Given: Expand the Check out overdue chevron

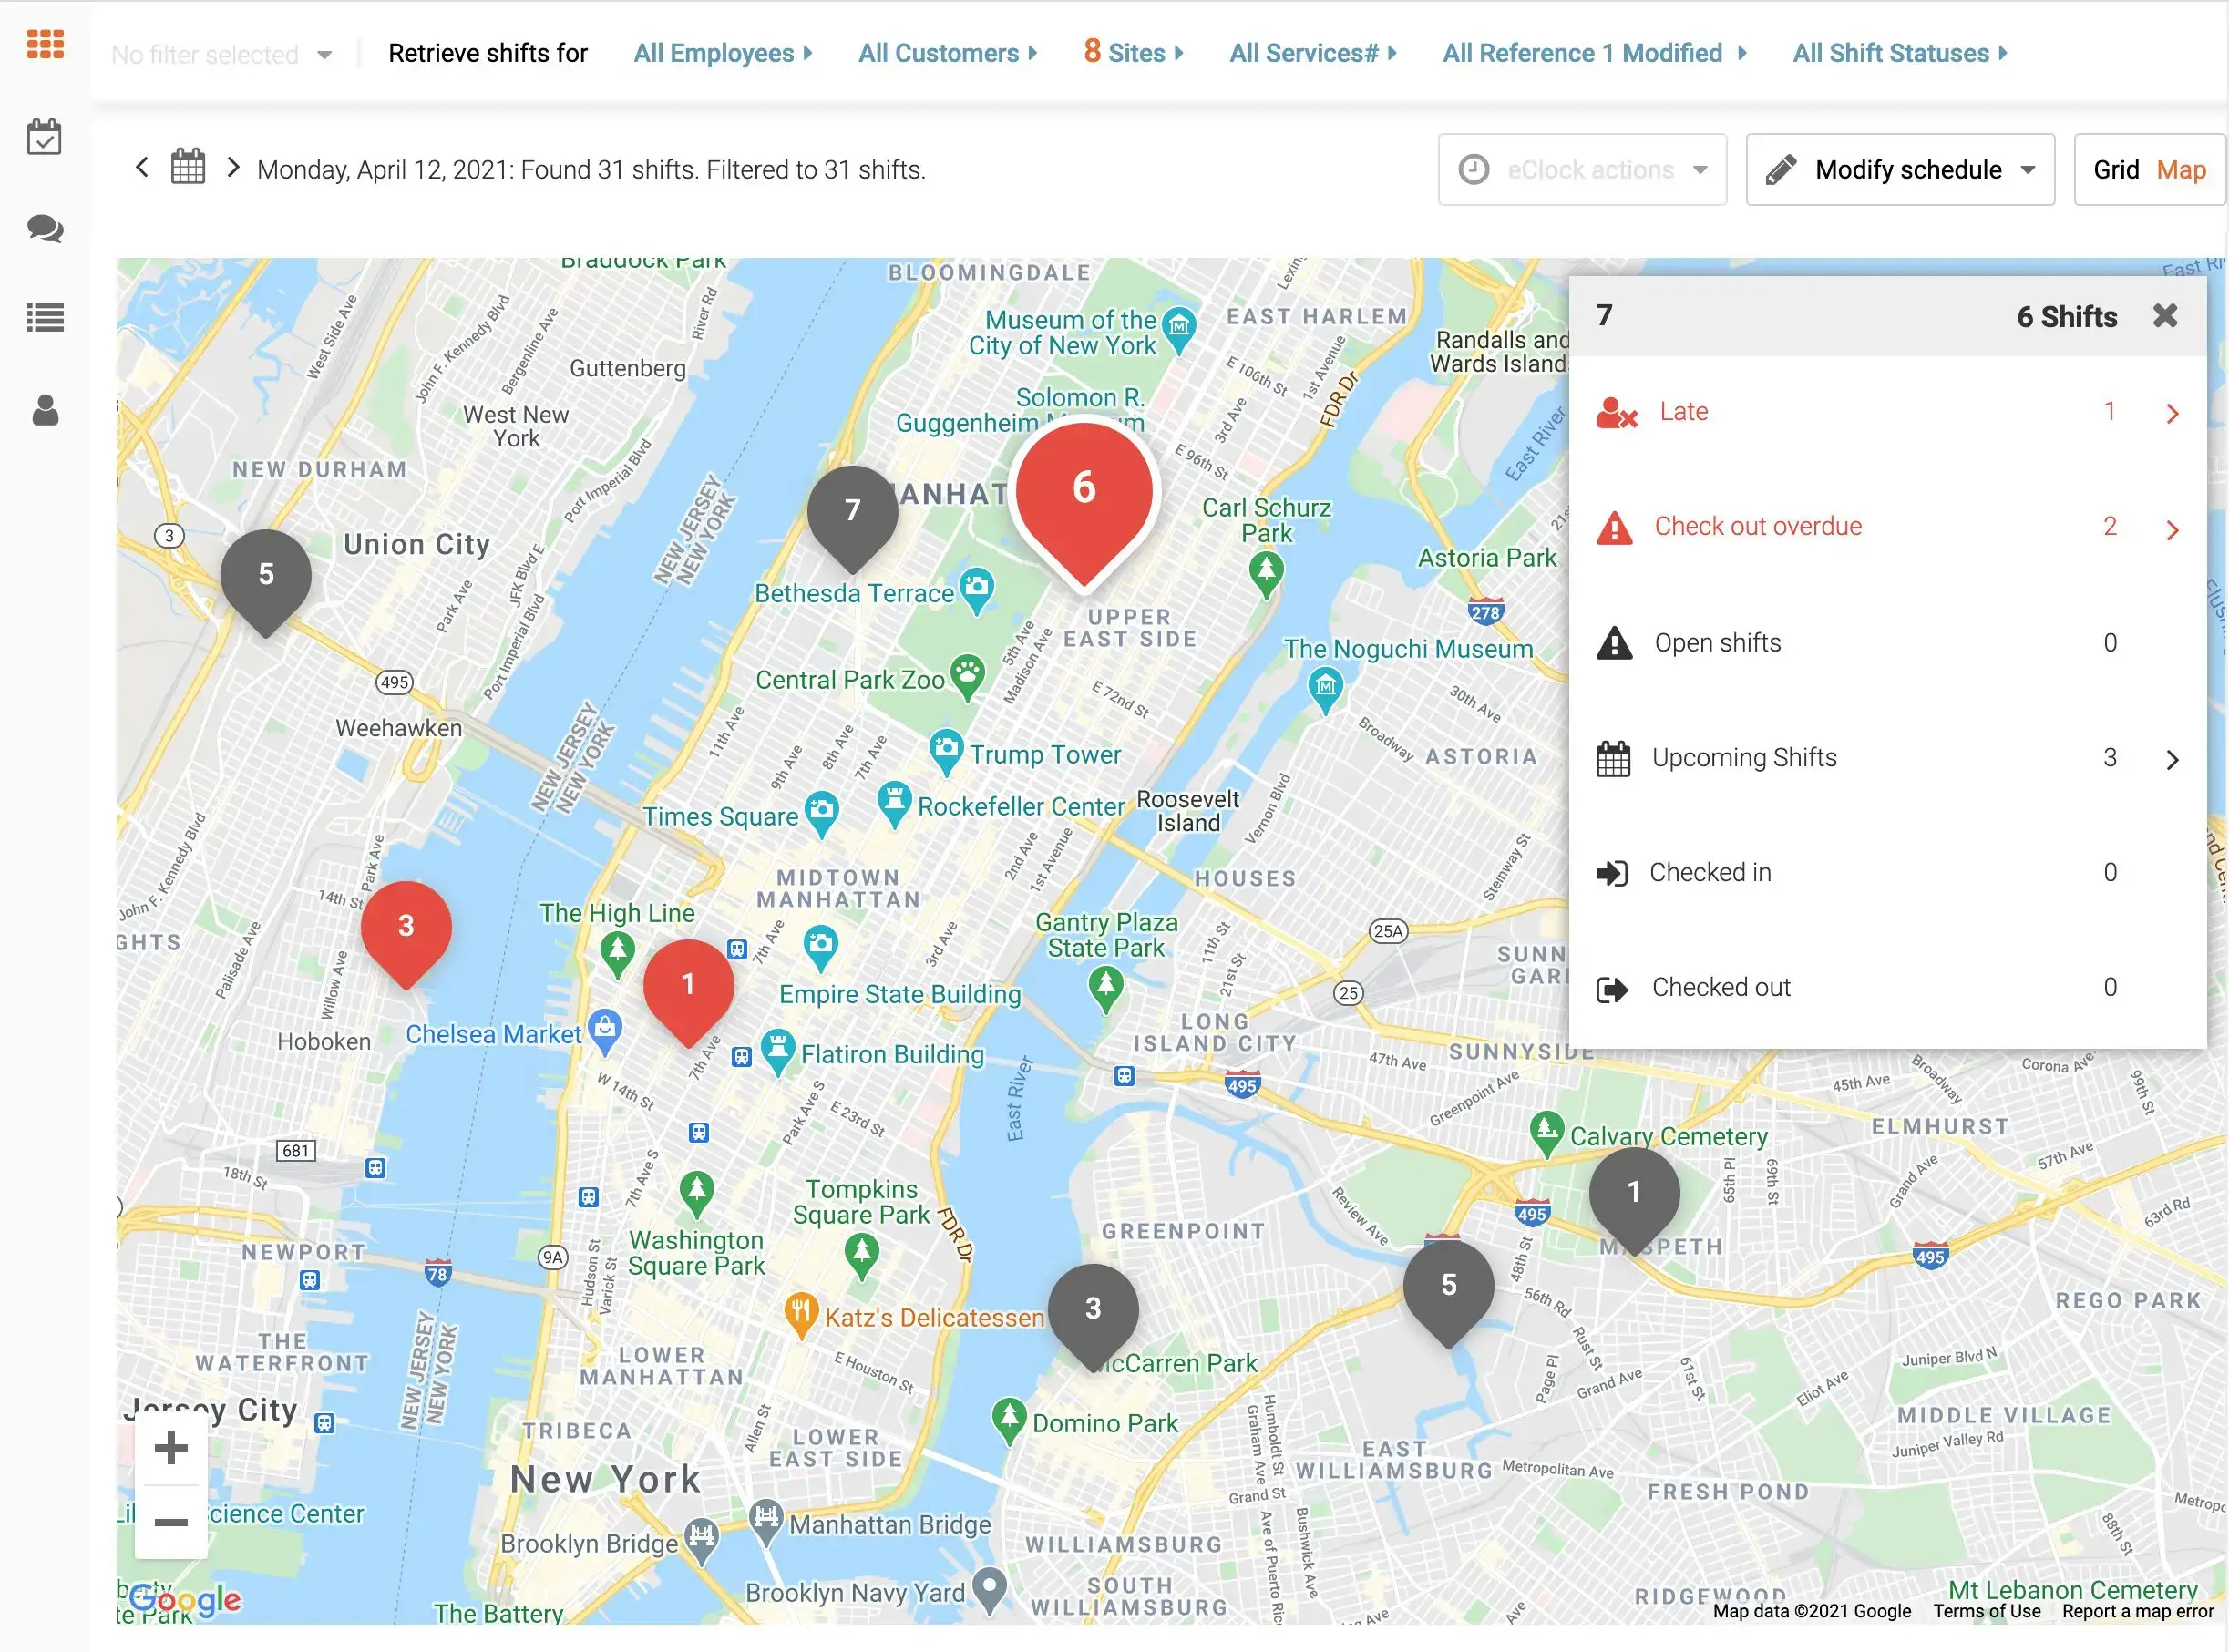Looking at the screenshot, I should click(2172, 530).
